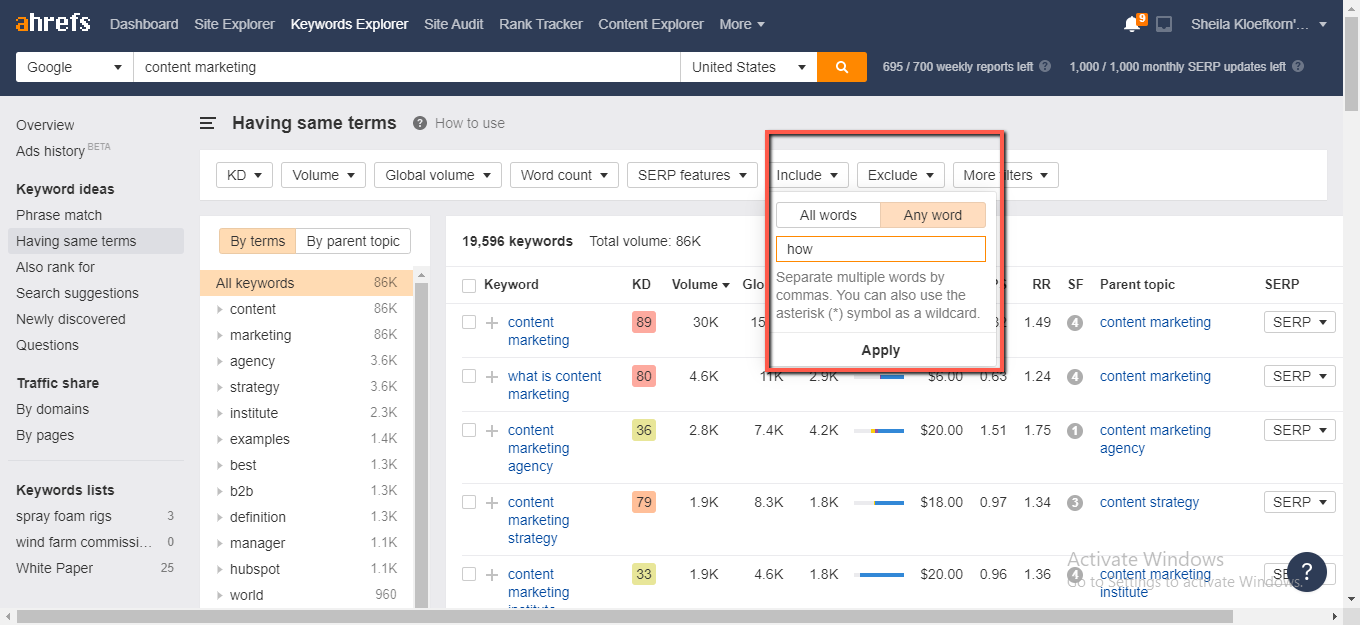Click the orange search magnifier button
This screenshot has height=625, width=1360.
point(842,67)
